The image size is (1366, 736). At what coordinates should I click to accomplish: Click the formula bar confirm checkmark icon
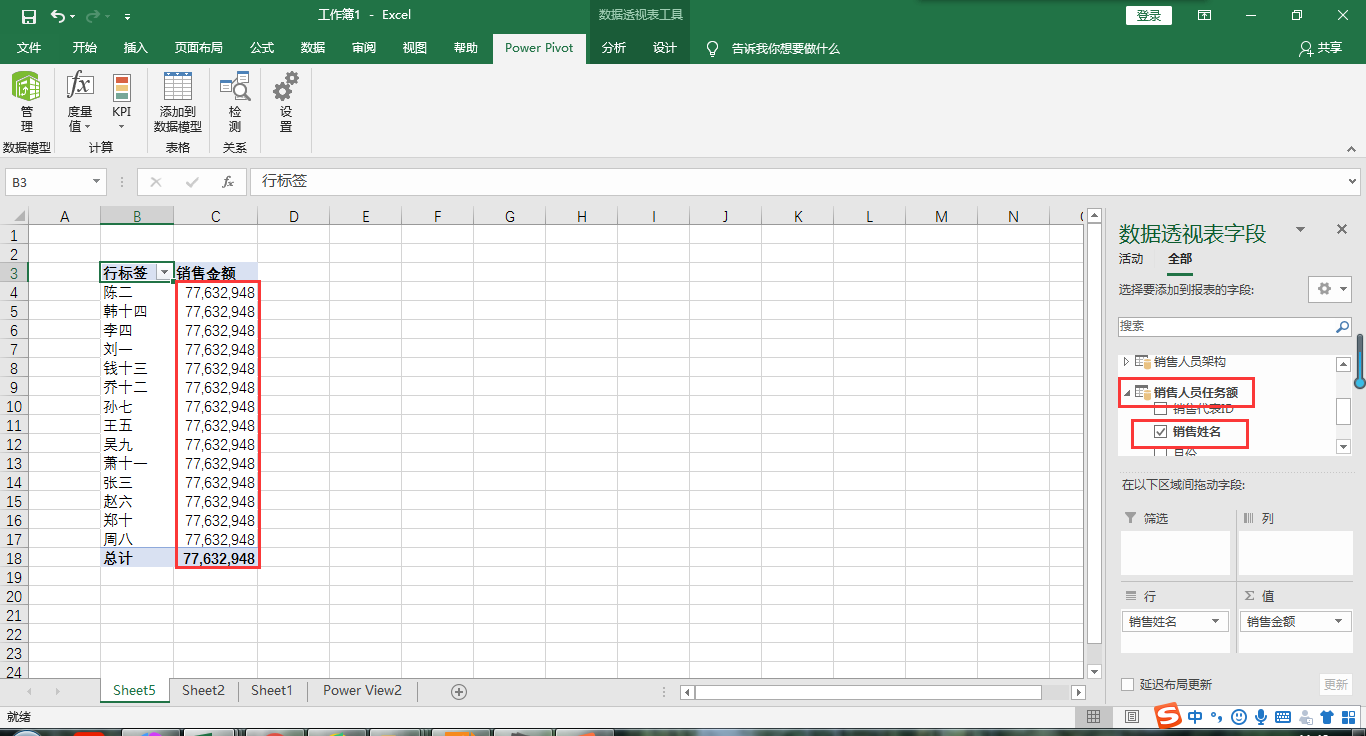pyautogui.click(x=192, y=181)
